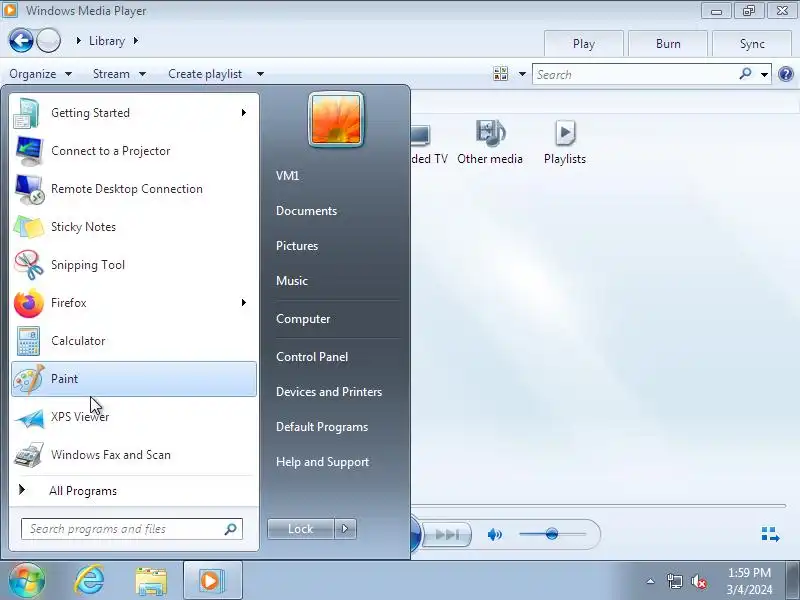
Task: Expand Firefox jump list arrow
Action: click(244, 303)
